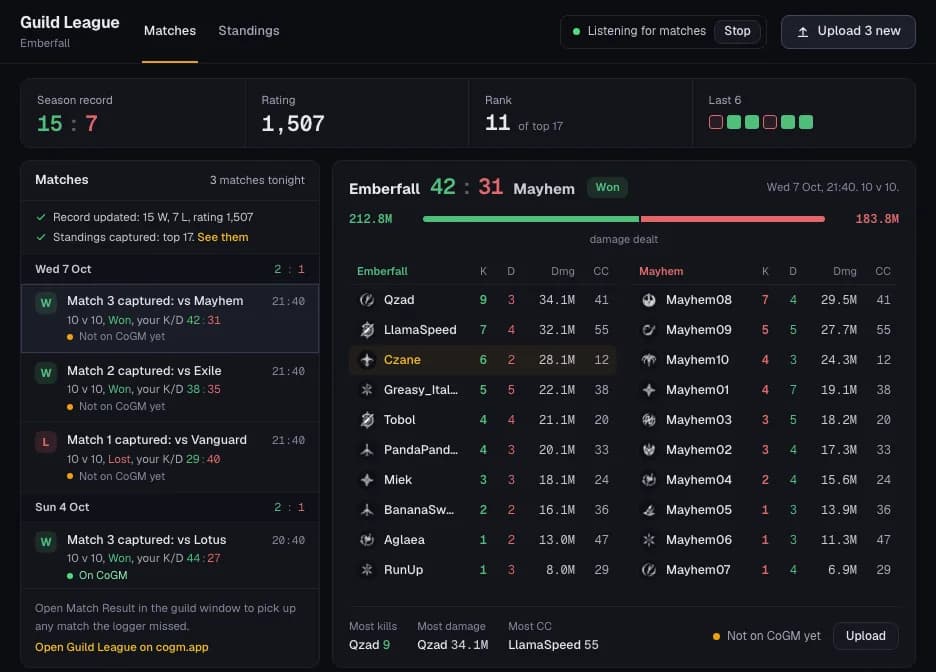This screenshot has width=936, height=672.
Task: Select Match 2 captured vs Exile
Action: 170,388
